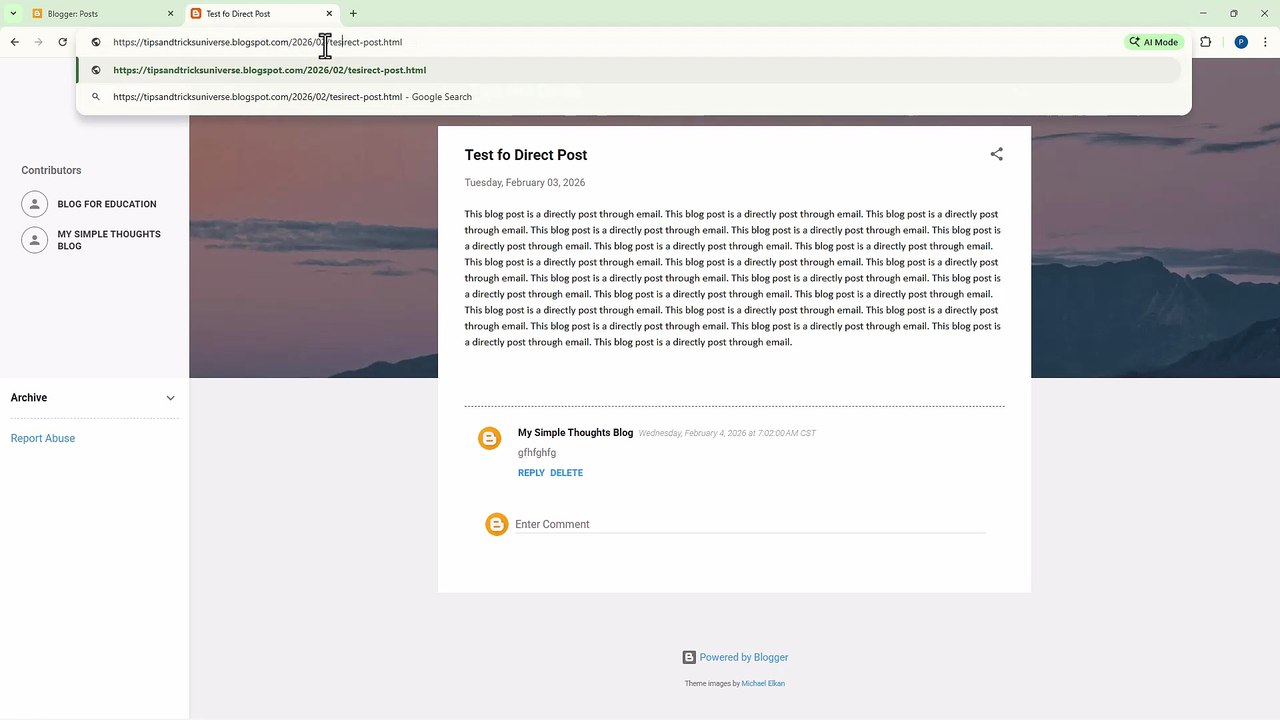This screenshot has width=1280, height=720.
Task: Click the search magnifier icon in suggestions
Action: (96, 97)
